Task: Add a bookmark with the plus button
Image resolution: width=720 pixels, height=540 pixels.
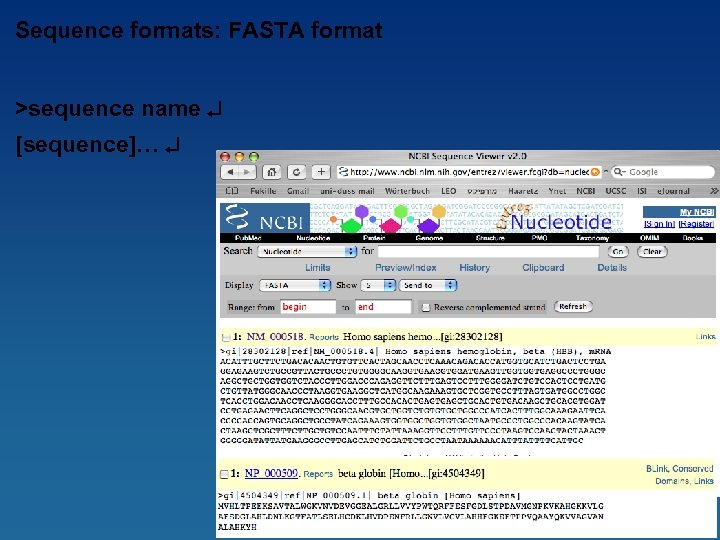Action: (321, 172)
